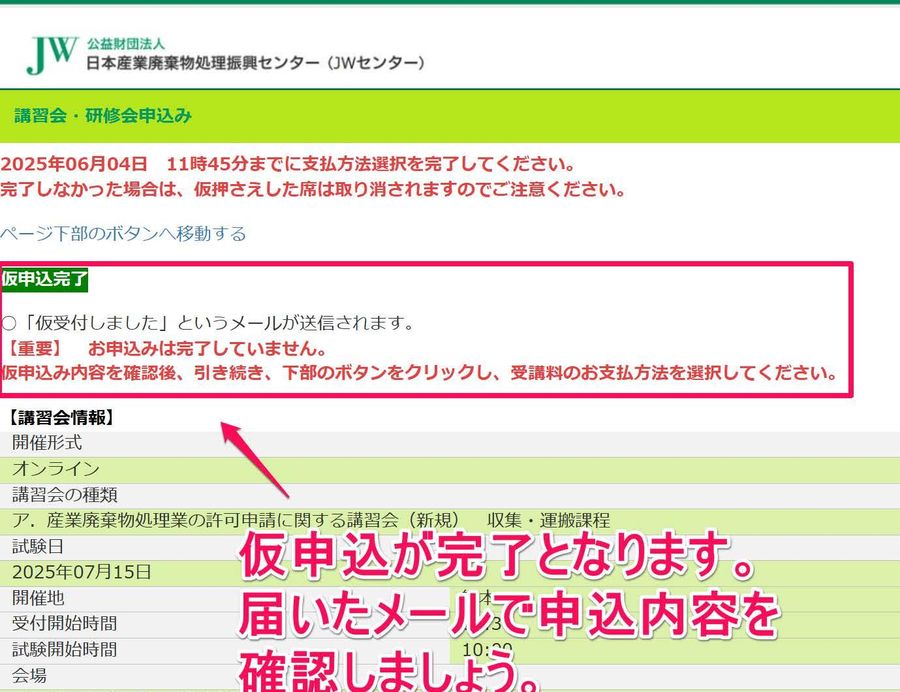Select the 産業廃棄物処理業の許可申請に関する講習会 row
The image size is (900, 692).
[x=450, y=520]
